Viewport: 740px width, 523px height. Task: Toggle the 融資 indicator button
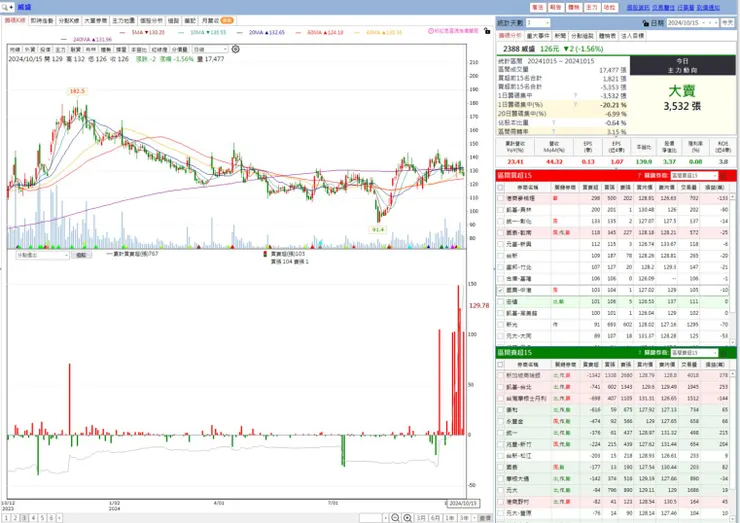pos(76,49)
